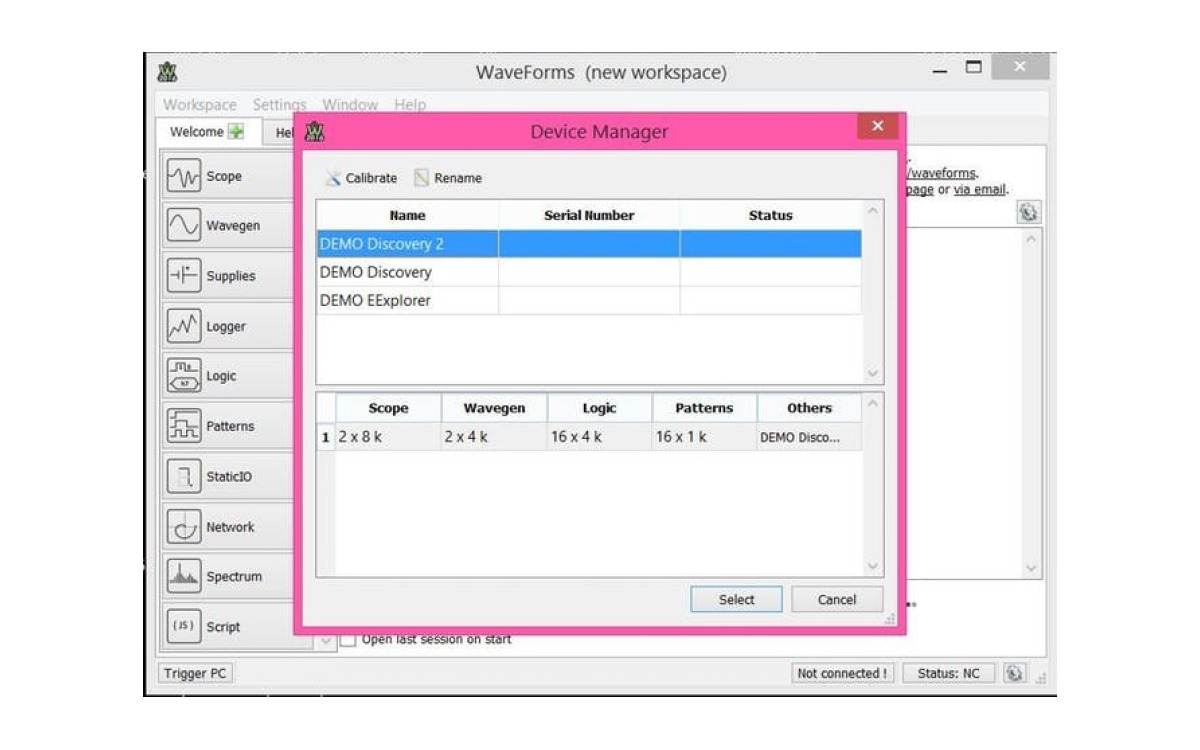The image size is (1200, 750).
Task: Click Rename in Device Manager
Action: tap(448, 178)
